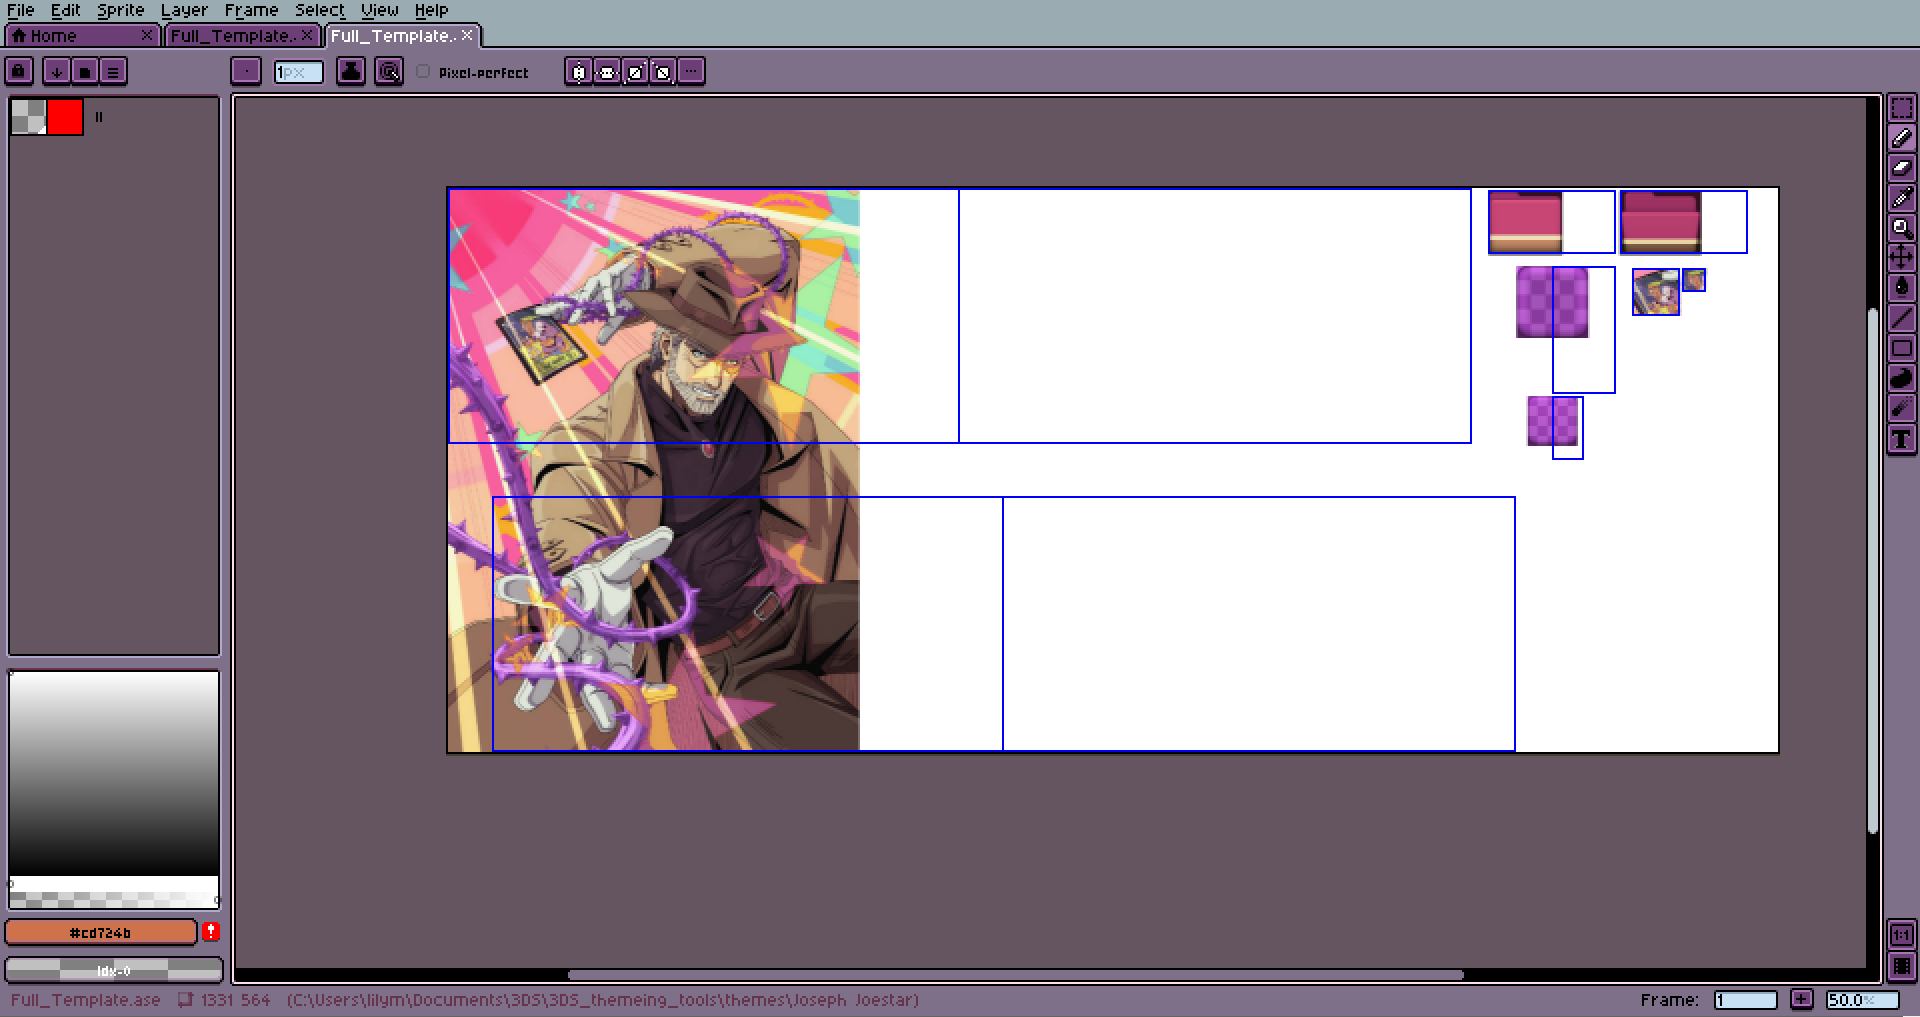Open the View menu

point(380,10)
